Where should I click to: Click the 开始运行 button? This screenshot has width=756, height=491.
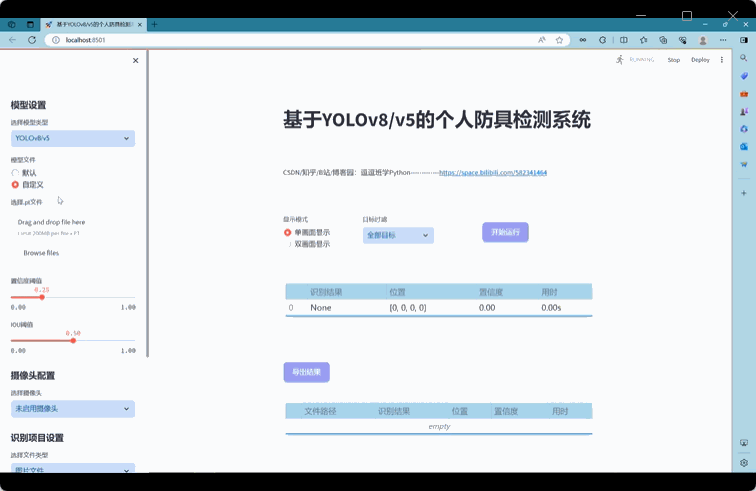point(505,232)
